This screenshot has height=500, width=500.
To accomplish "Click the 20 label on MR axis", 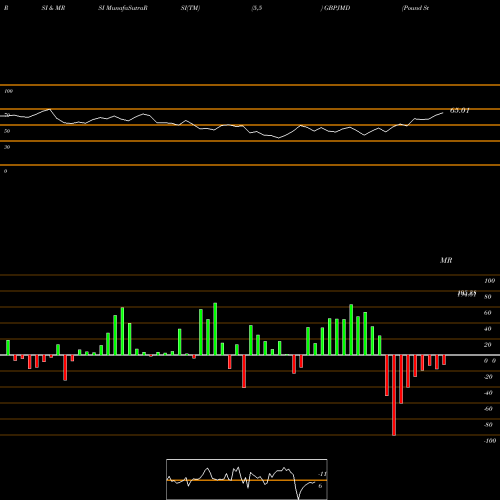I will (x=487, y=345).
